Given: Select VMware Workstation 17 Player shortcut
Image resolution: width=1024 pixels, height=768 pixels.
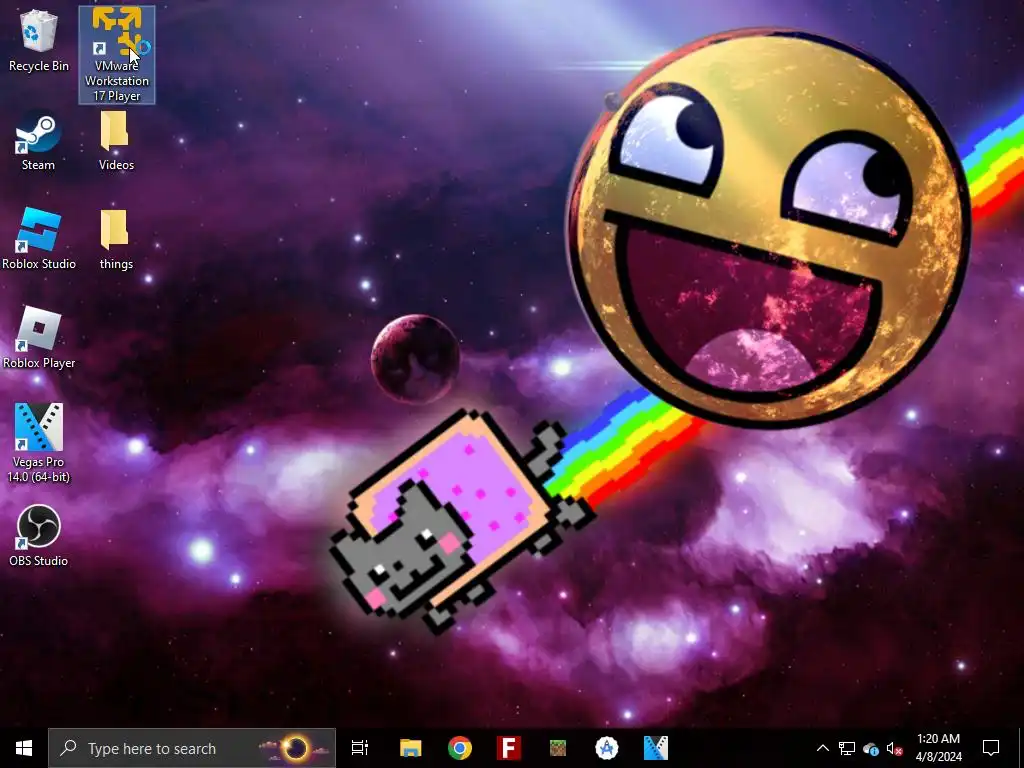Looking at the screenshot, I should point(117,55).
